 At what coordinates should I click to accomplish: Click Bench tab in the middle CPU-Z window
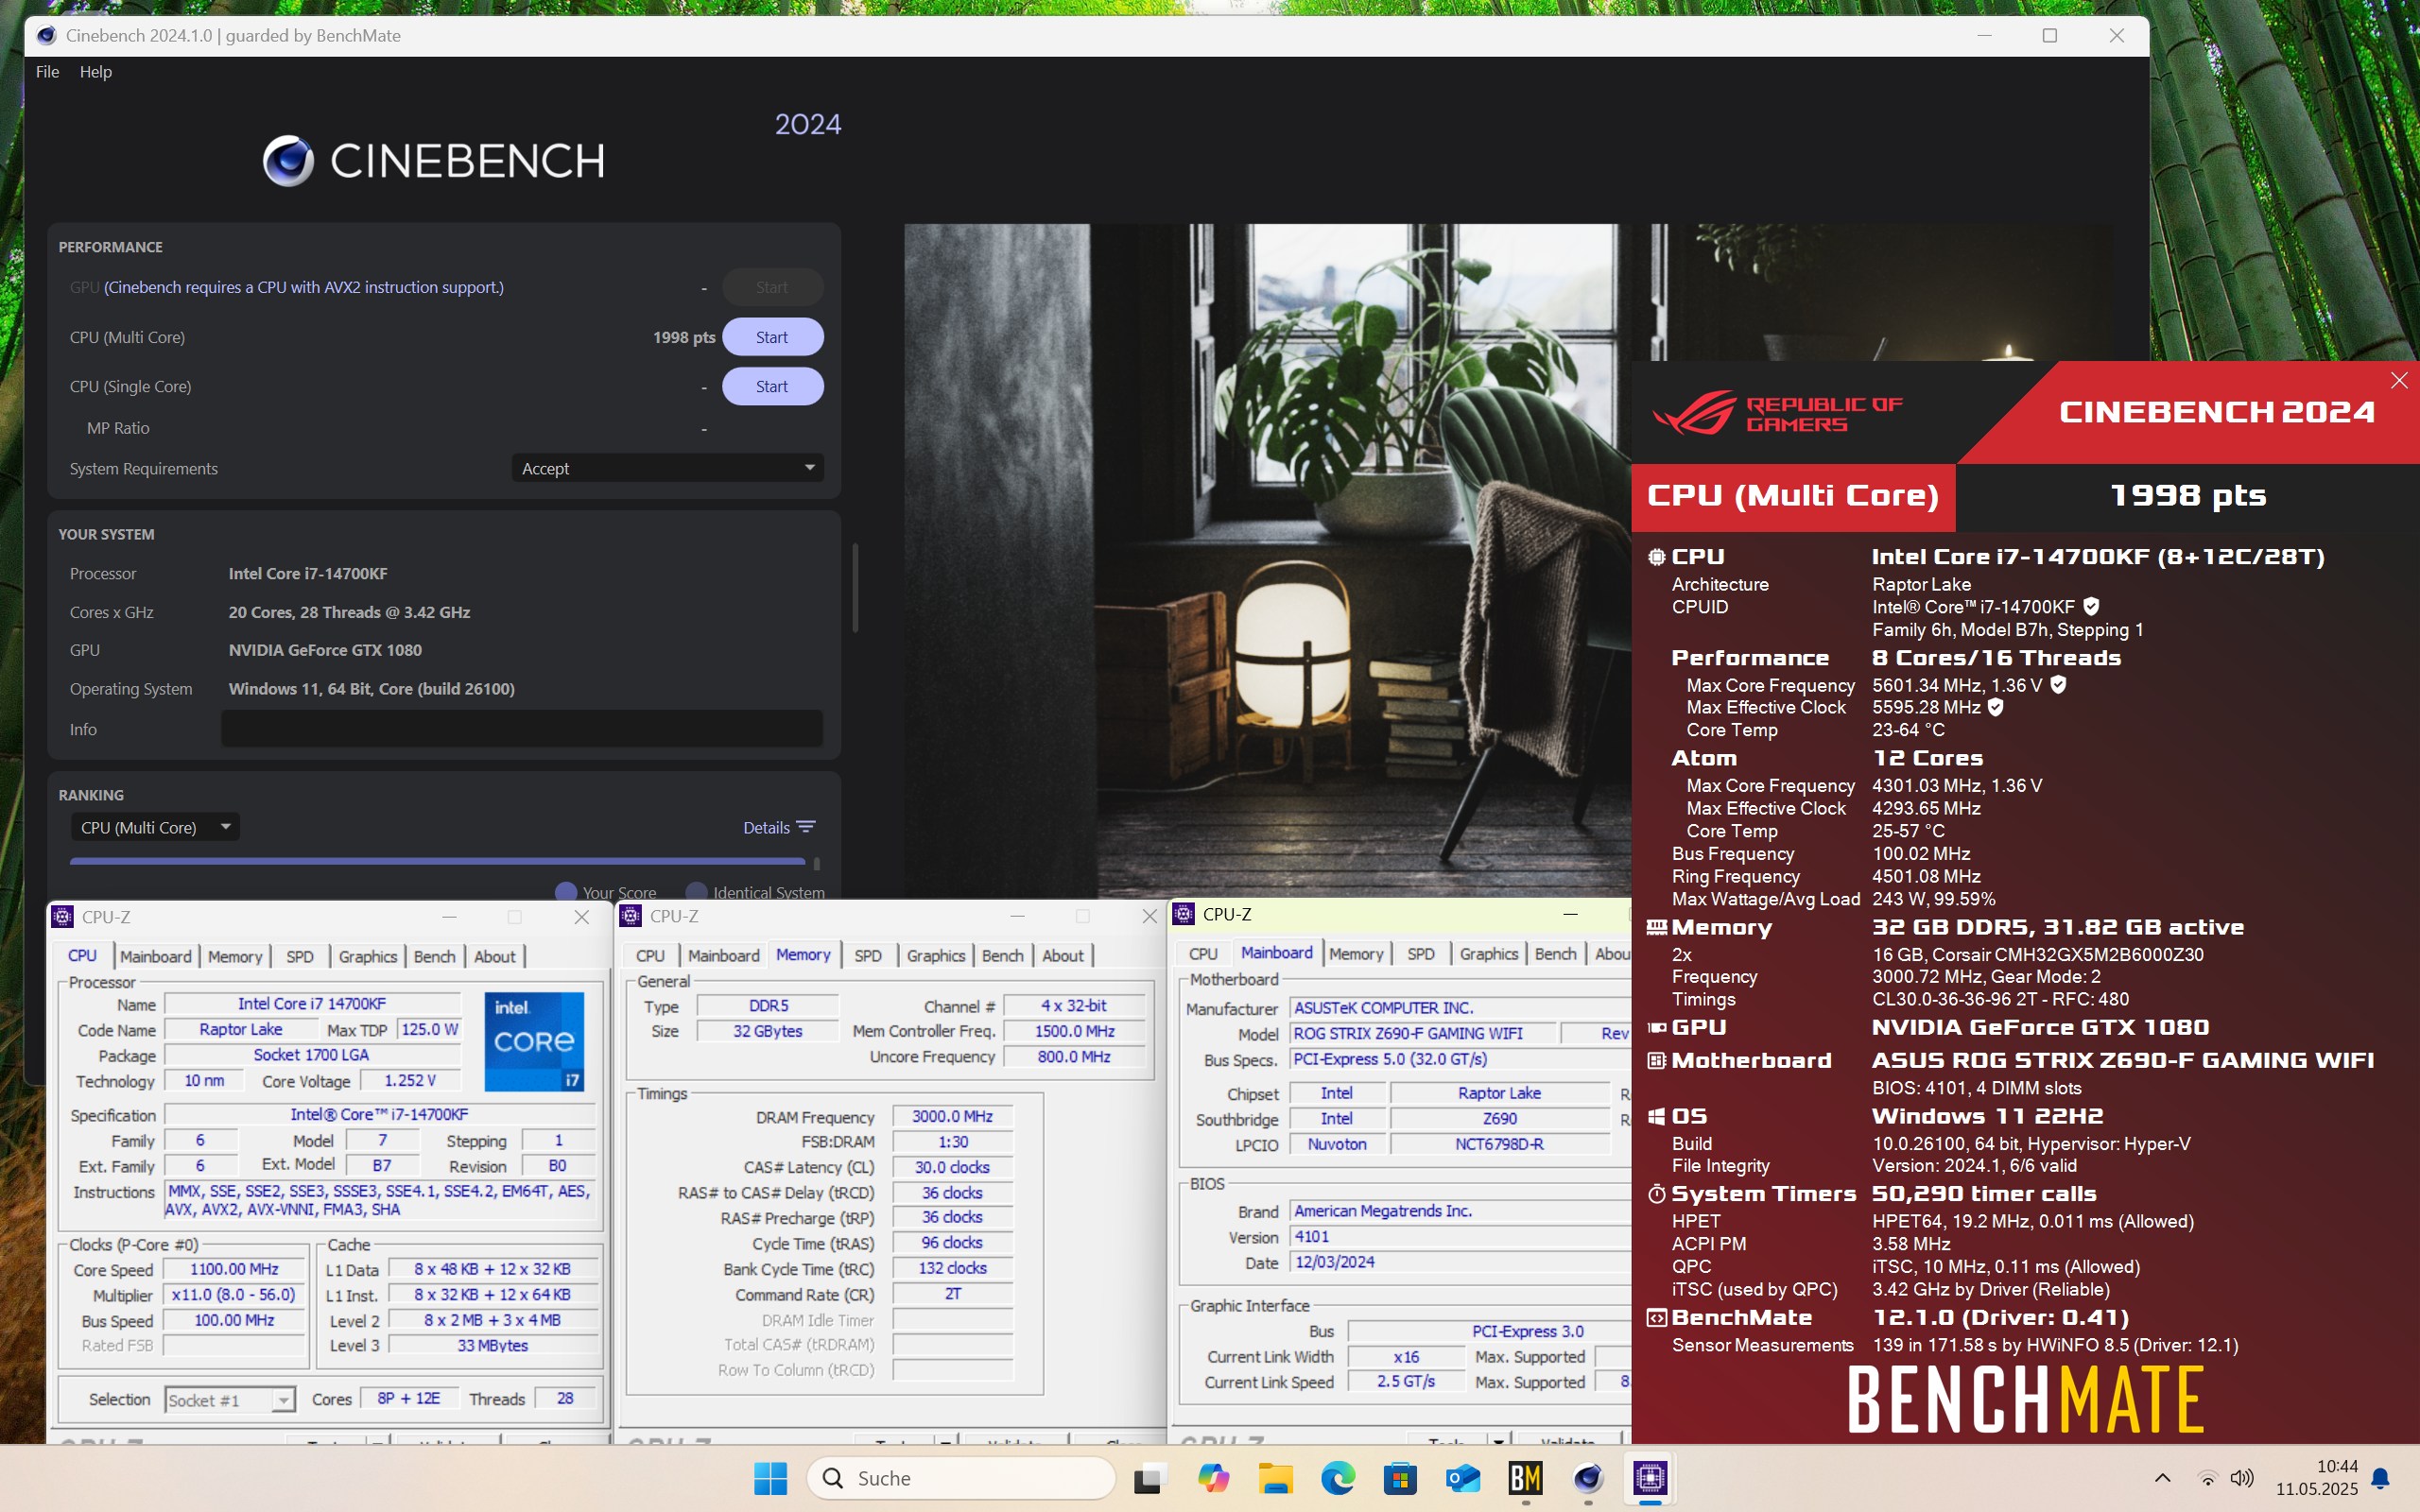point(1002,955)
